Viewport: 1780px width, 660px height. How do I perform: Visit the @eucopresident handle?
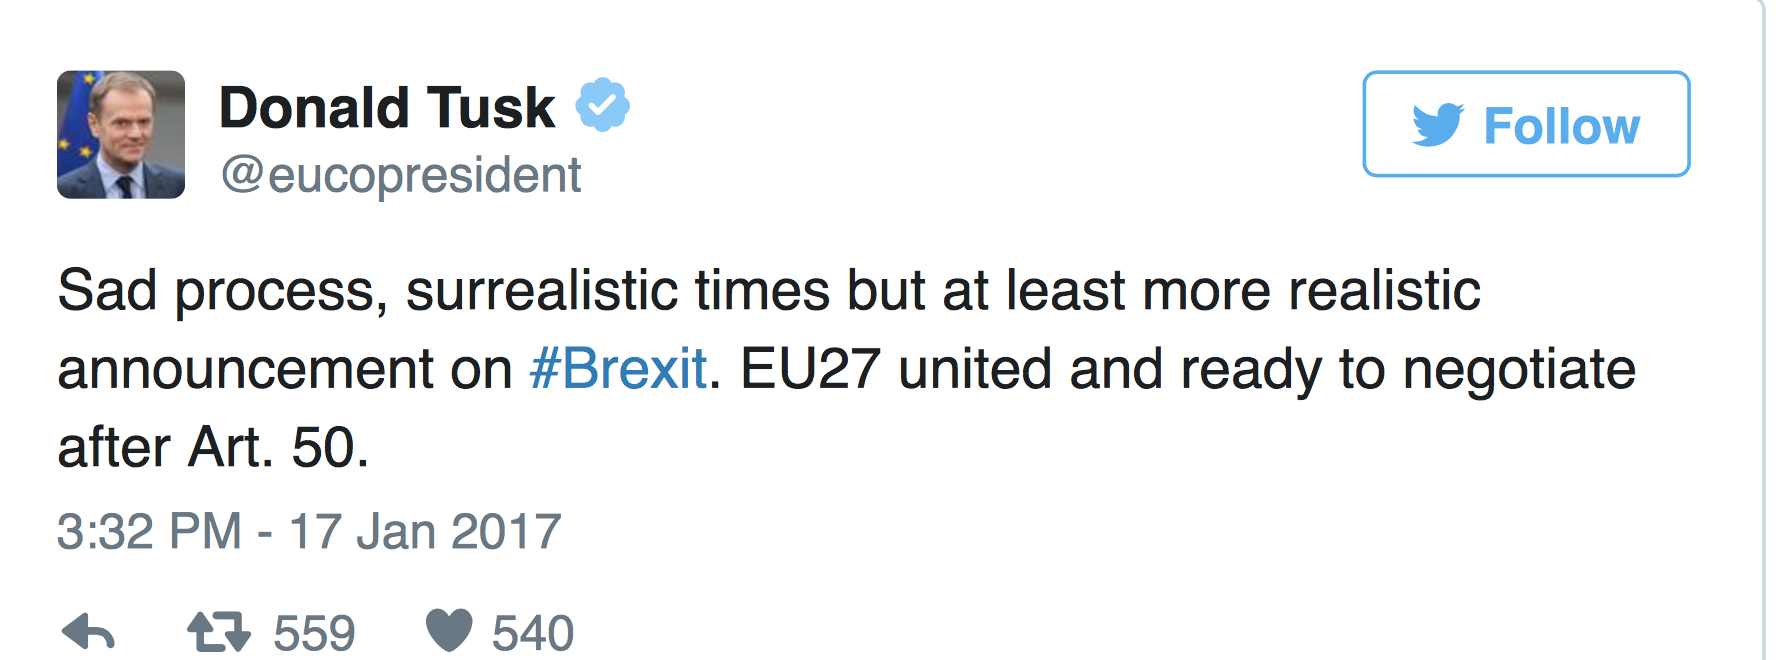401,175
